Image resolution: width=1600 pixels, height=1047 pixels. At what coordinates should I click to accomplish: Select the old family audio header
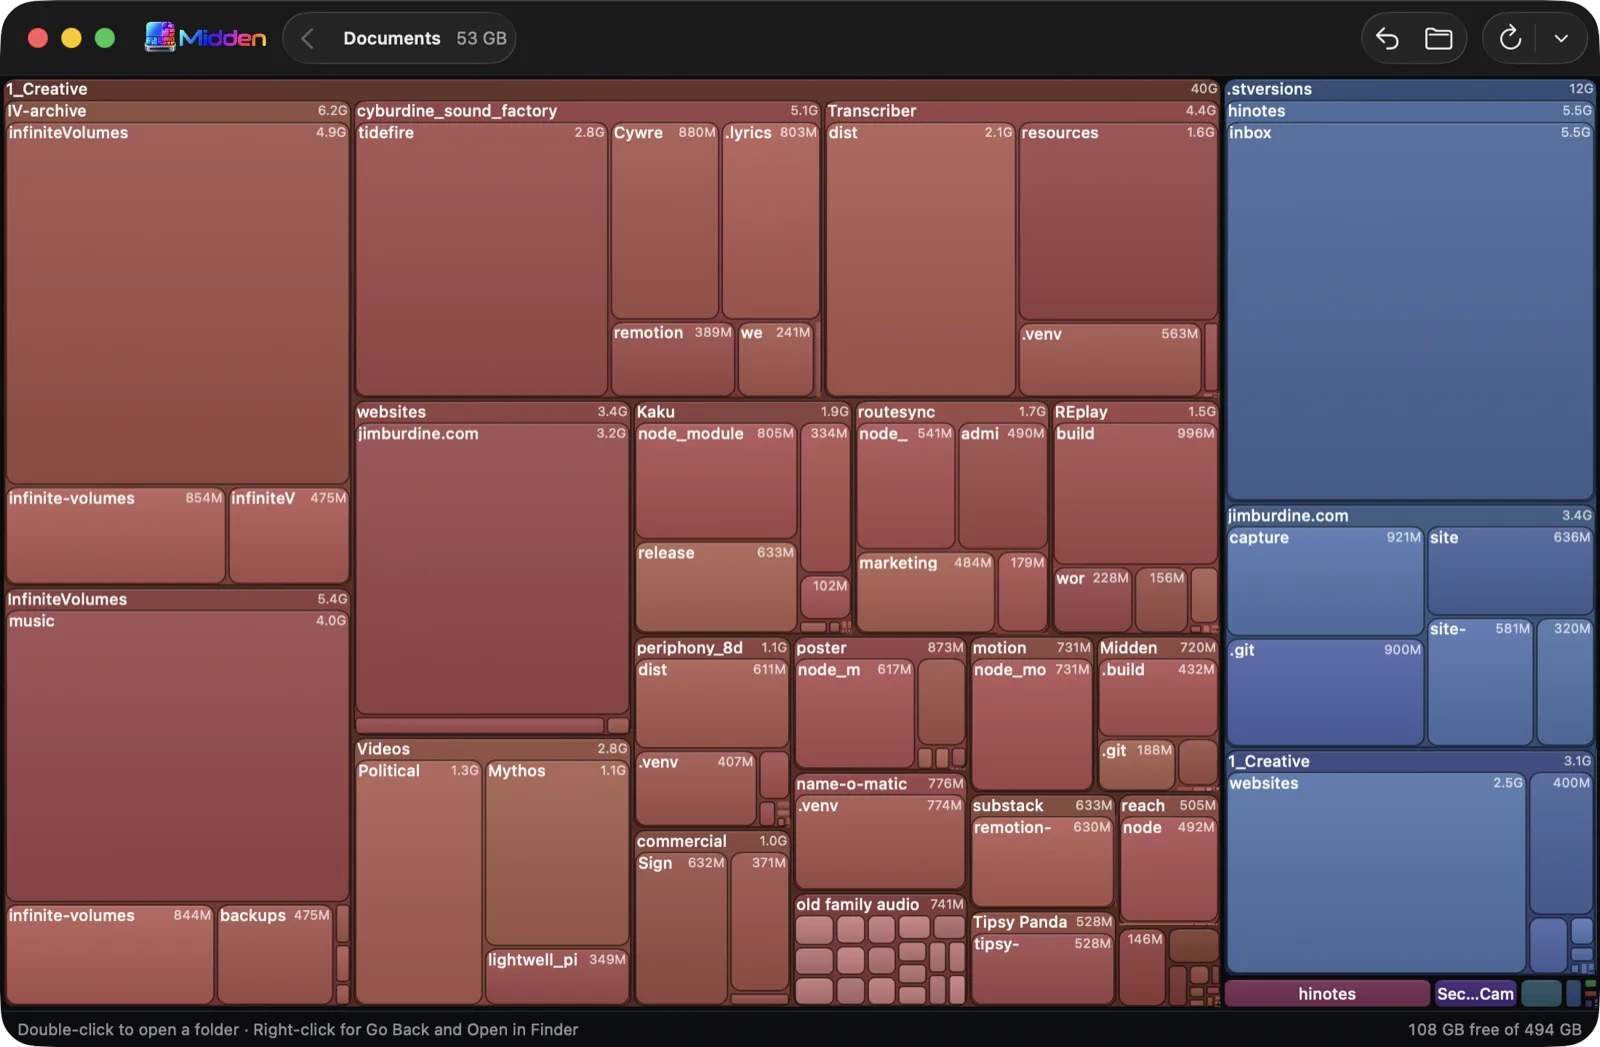pyautogui.click(x=880, y=904)
